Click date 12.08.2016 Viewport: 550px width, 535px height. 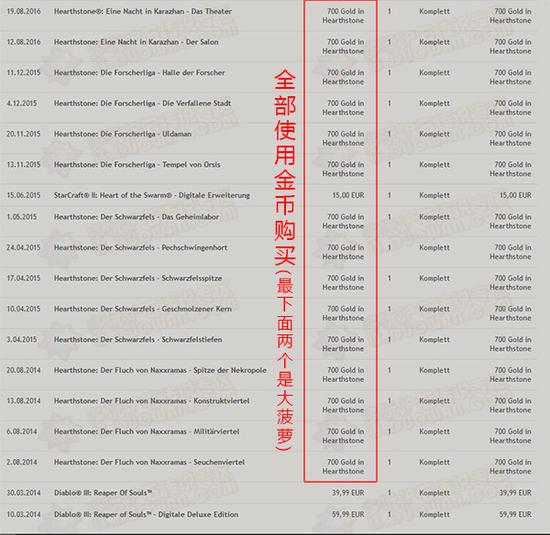24,42
